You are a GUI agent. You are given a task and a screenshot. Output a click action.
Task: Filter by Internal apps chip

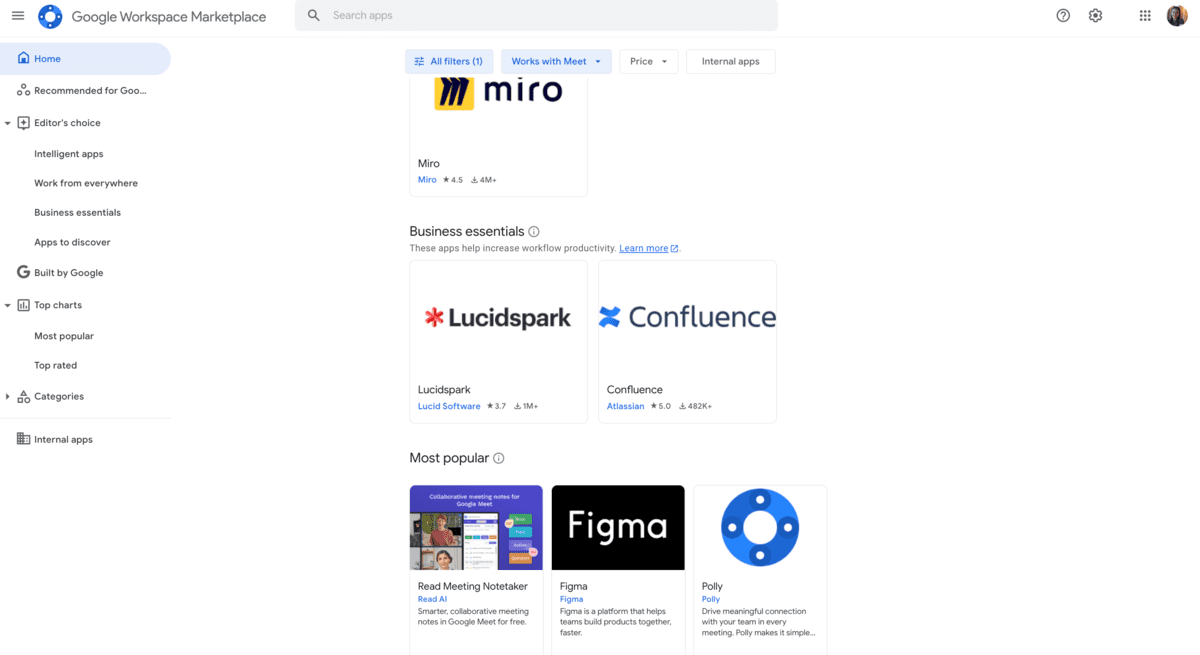(x=731, y=62)
